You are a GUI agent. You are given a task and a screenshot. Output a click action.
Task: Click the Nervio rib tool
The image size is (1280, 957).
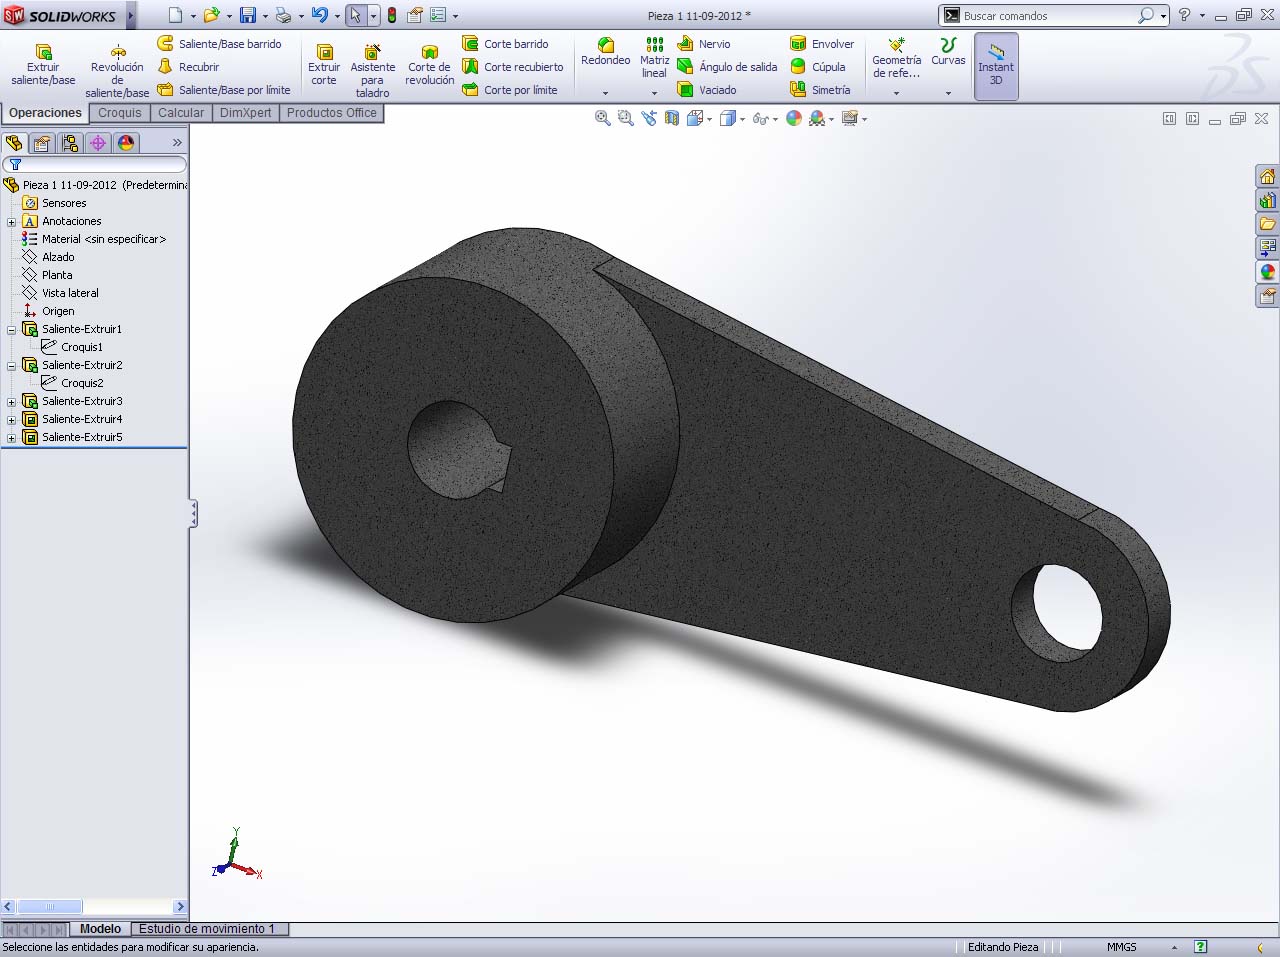pos(704,44)
